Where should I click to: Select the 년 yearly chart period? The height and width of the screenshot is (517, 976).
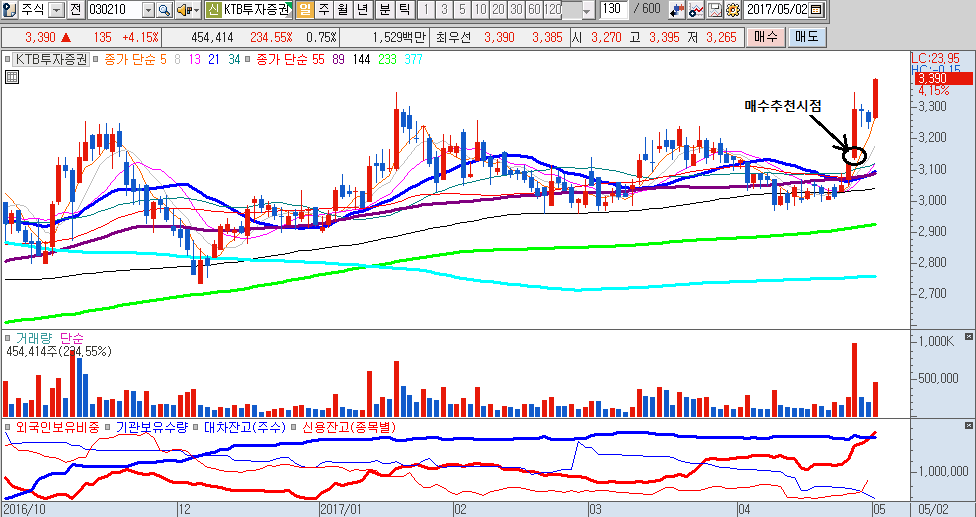pos(362,10)
